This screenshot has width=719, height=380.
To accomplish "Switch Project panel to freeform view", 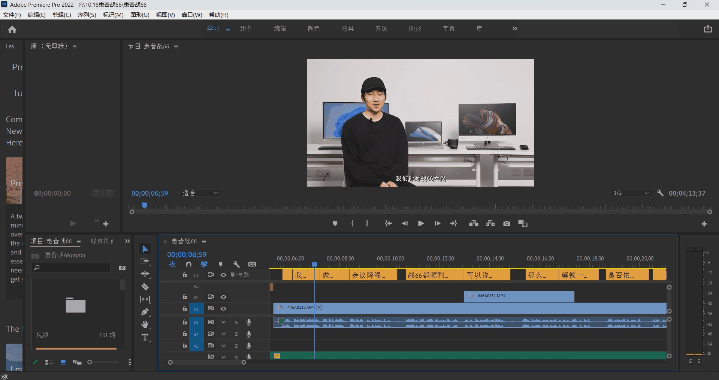I will point(77,362).
